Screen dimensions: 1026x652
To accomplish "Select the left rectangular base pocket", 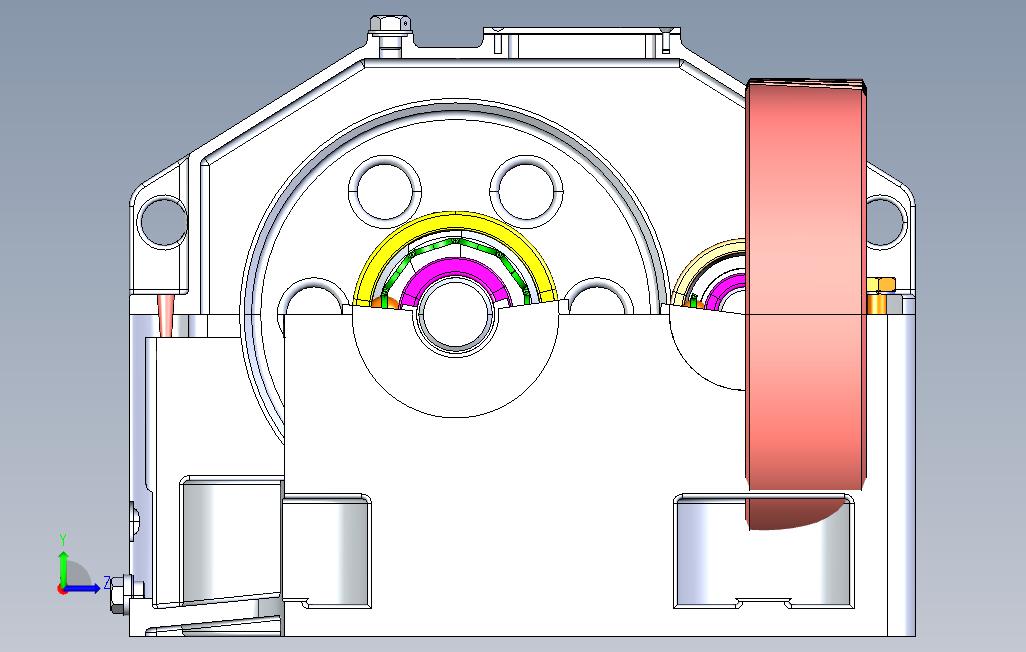I will coord(326,551).
